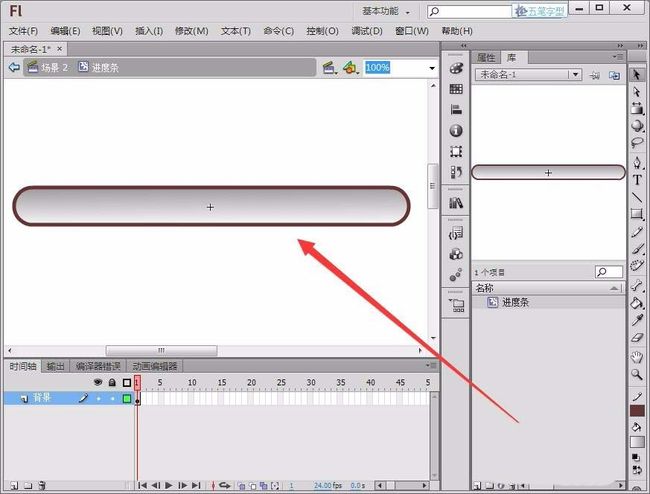Screen dimensions: 650x494
Task: Select the Lasso tool
Action: coord(637,143)
